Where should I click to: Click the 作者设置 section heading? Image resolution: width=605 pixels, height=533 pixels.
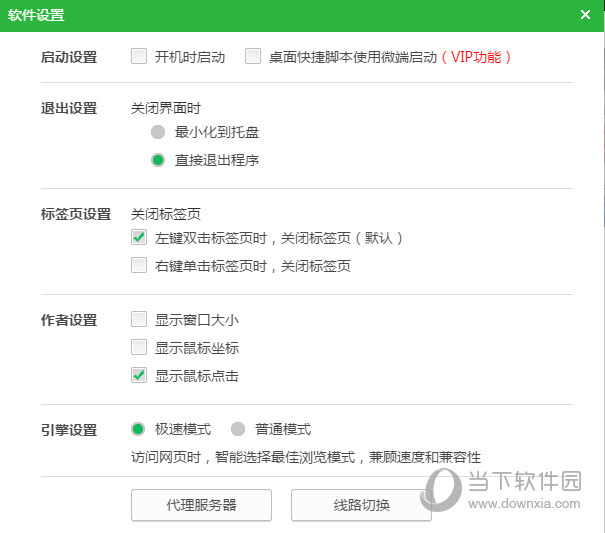click(x=69, y=320)
